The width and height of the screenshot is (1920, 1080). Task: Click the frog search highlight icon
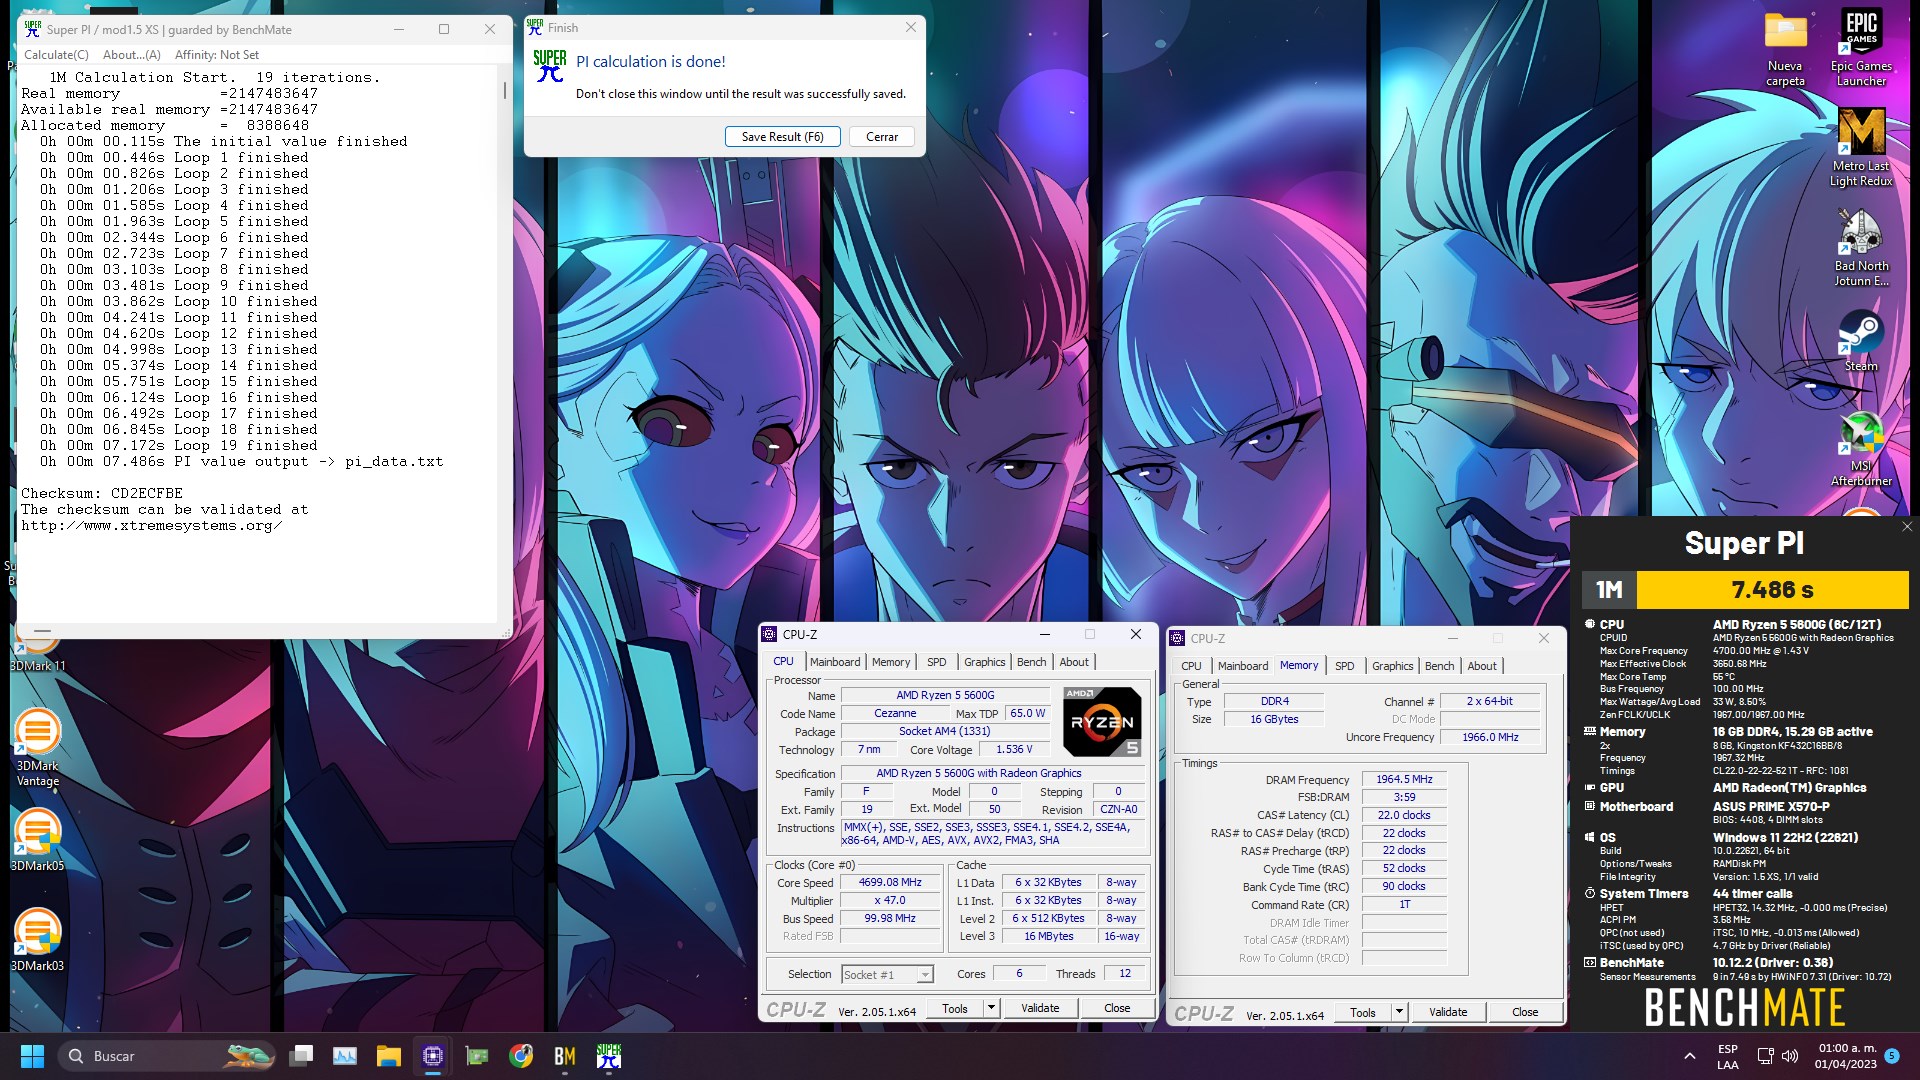pos(247,1056)
